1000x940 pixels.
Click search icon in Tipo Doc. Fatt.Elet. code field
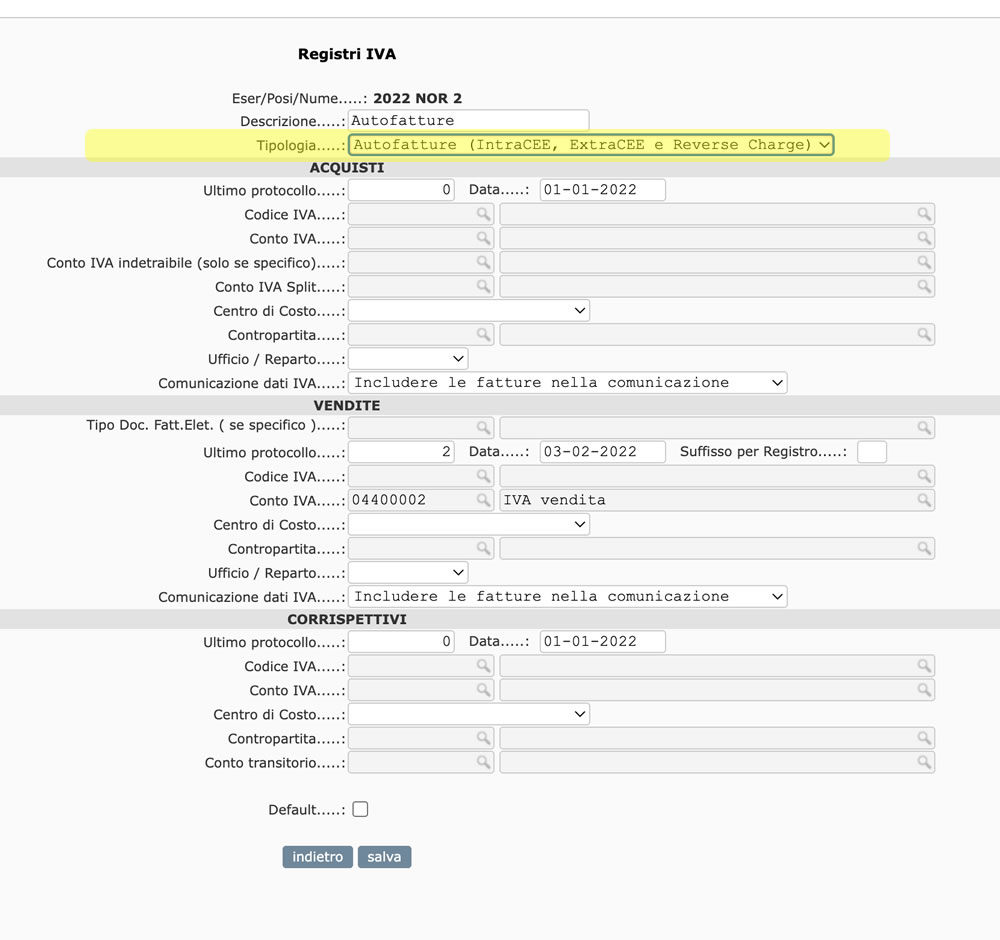(483, 427)
